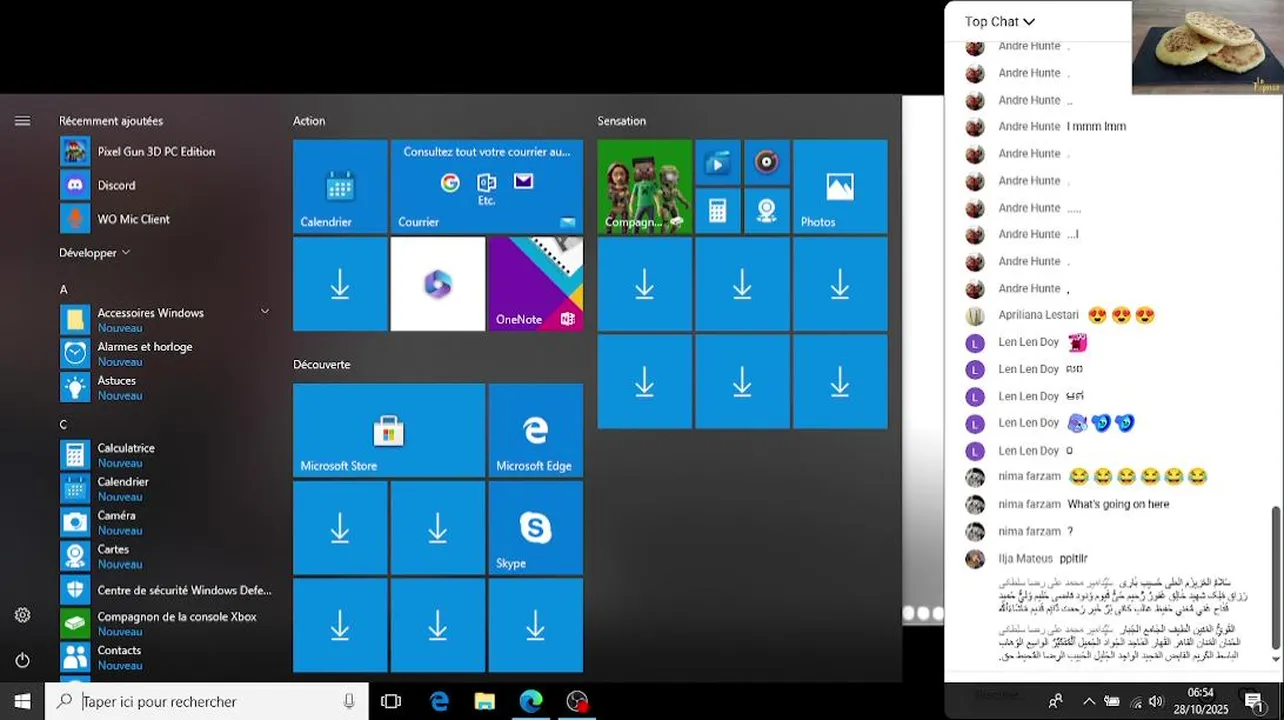
Task: Open Compagnon de la console Xbox entry
Action: click(165, 624)
